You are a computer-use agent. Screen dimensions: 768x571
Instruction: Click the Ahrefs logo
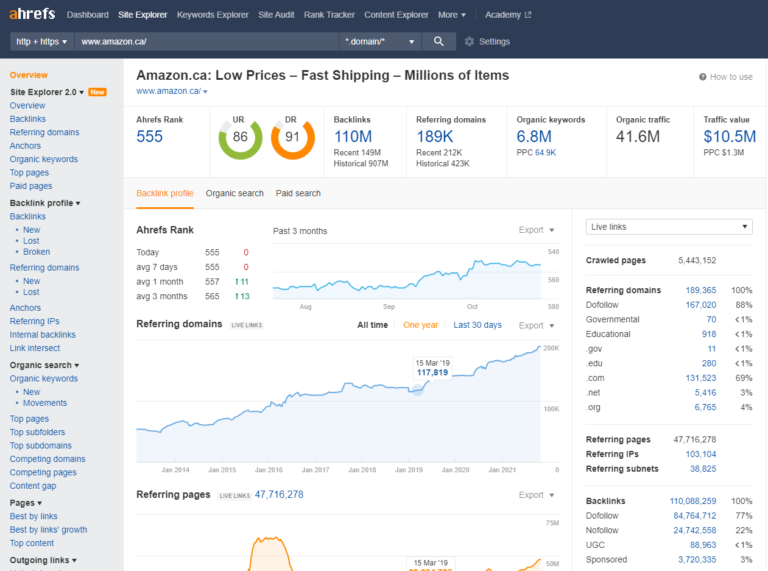(x=33, y=15)
